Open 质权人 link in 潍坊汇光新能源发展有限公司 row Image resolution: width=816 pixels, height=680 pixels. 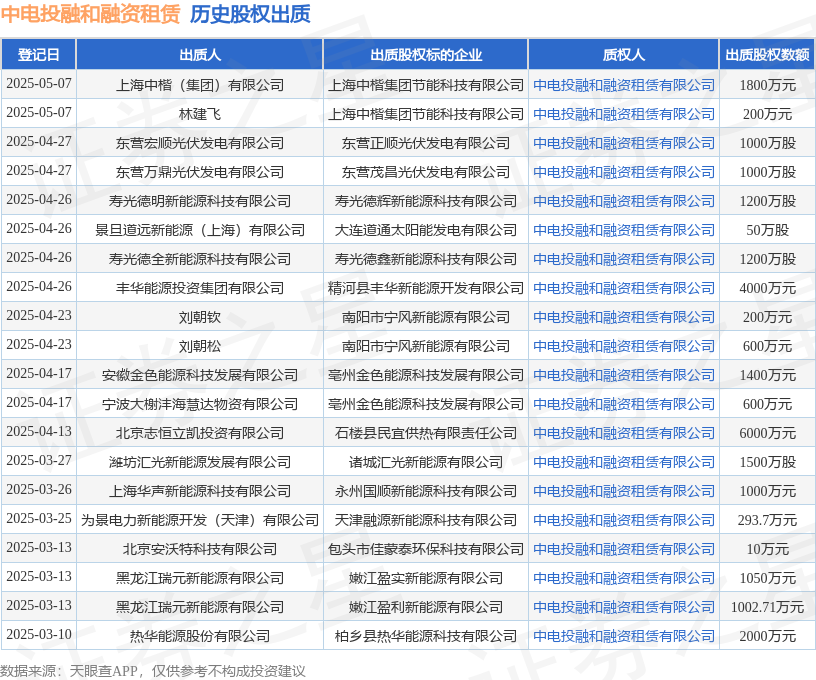click(x=623, y=462)
